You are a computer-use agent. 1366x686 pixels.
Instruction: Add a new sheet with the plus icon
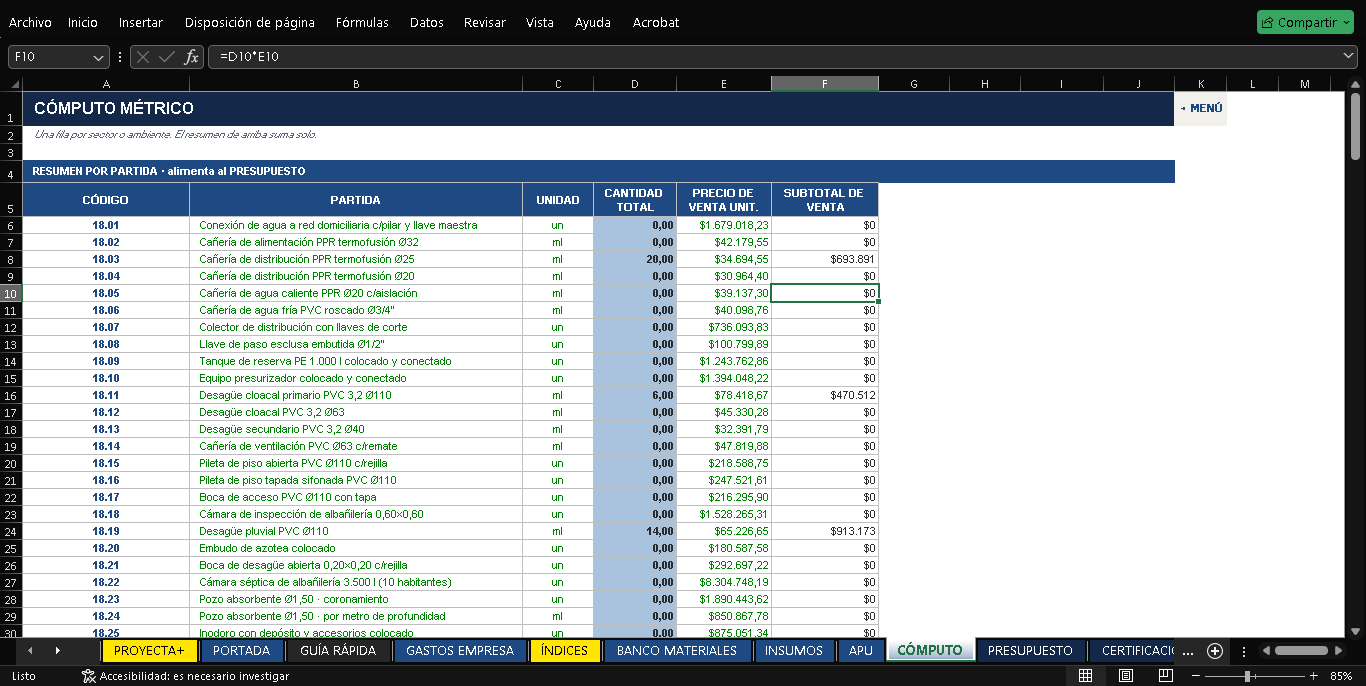[1215, 651]
